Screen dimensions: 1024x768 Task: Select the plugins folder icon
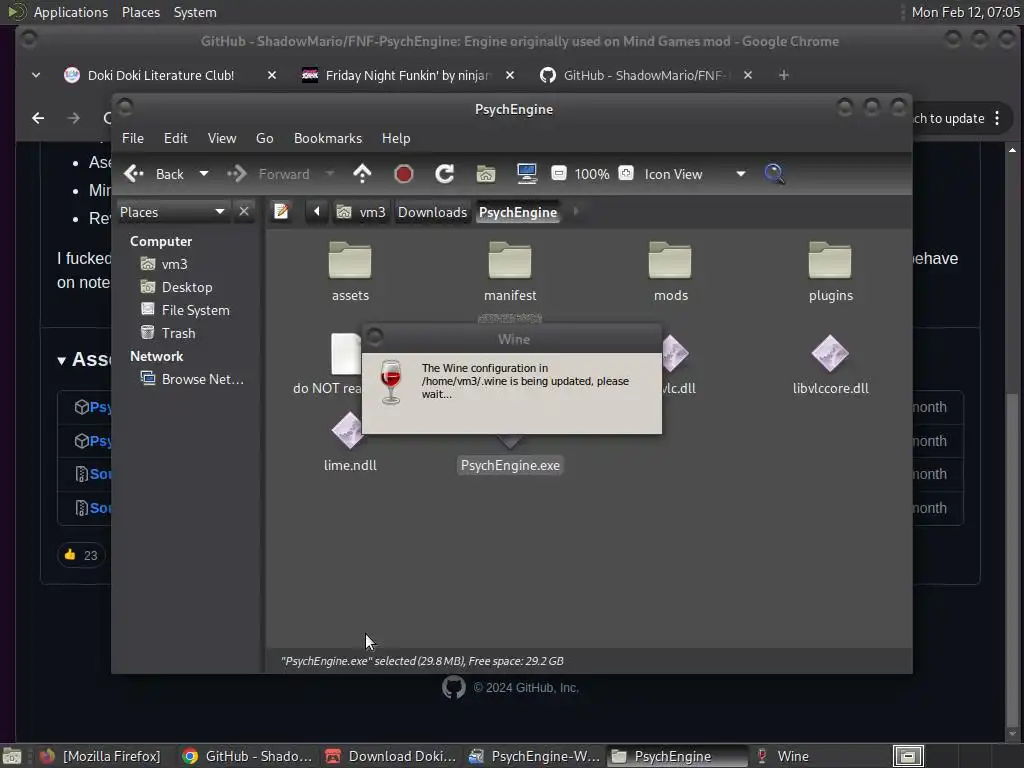(x=830, y=260)
